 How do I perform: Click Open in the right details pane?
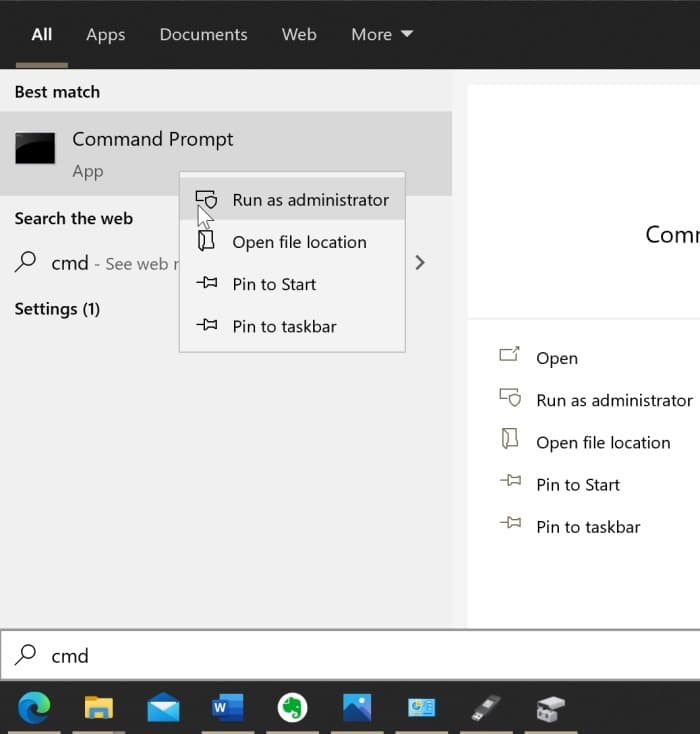[x=557, y=358]
